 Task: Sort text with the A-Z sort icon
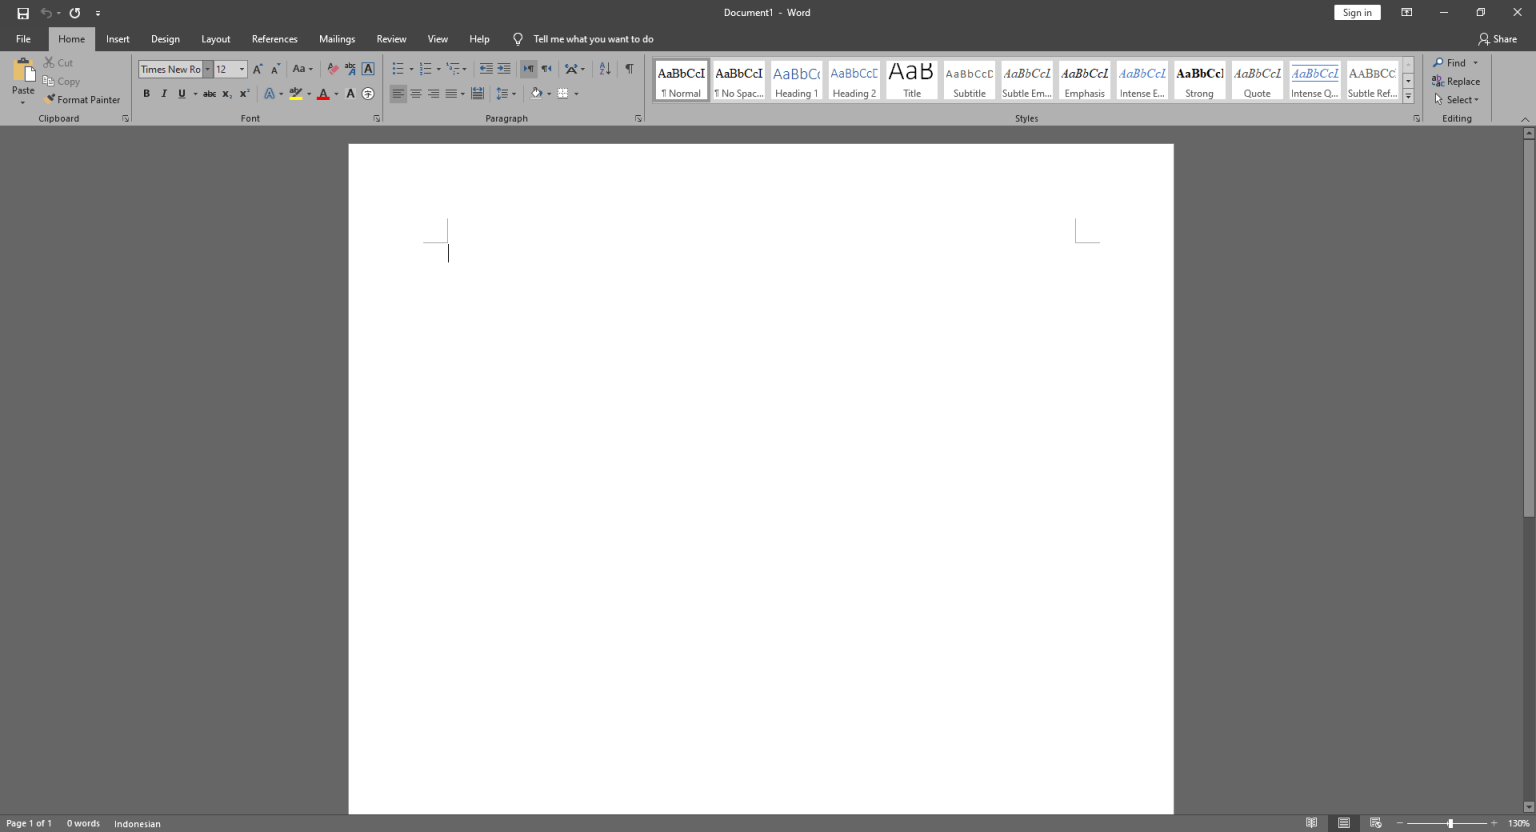click(605, 69)
